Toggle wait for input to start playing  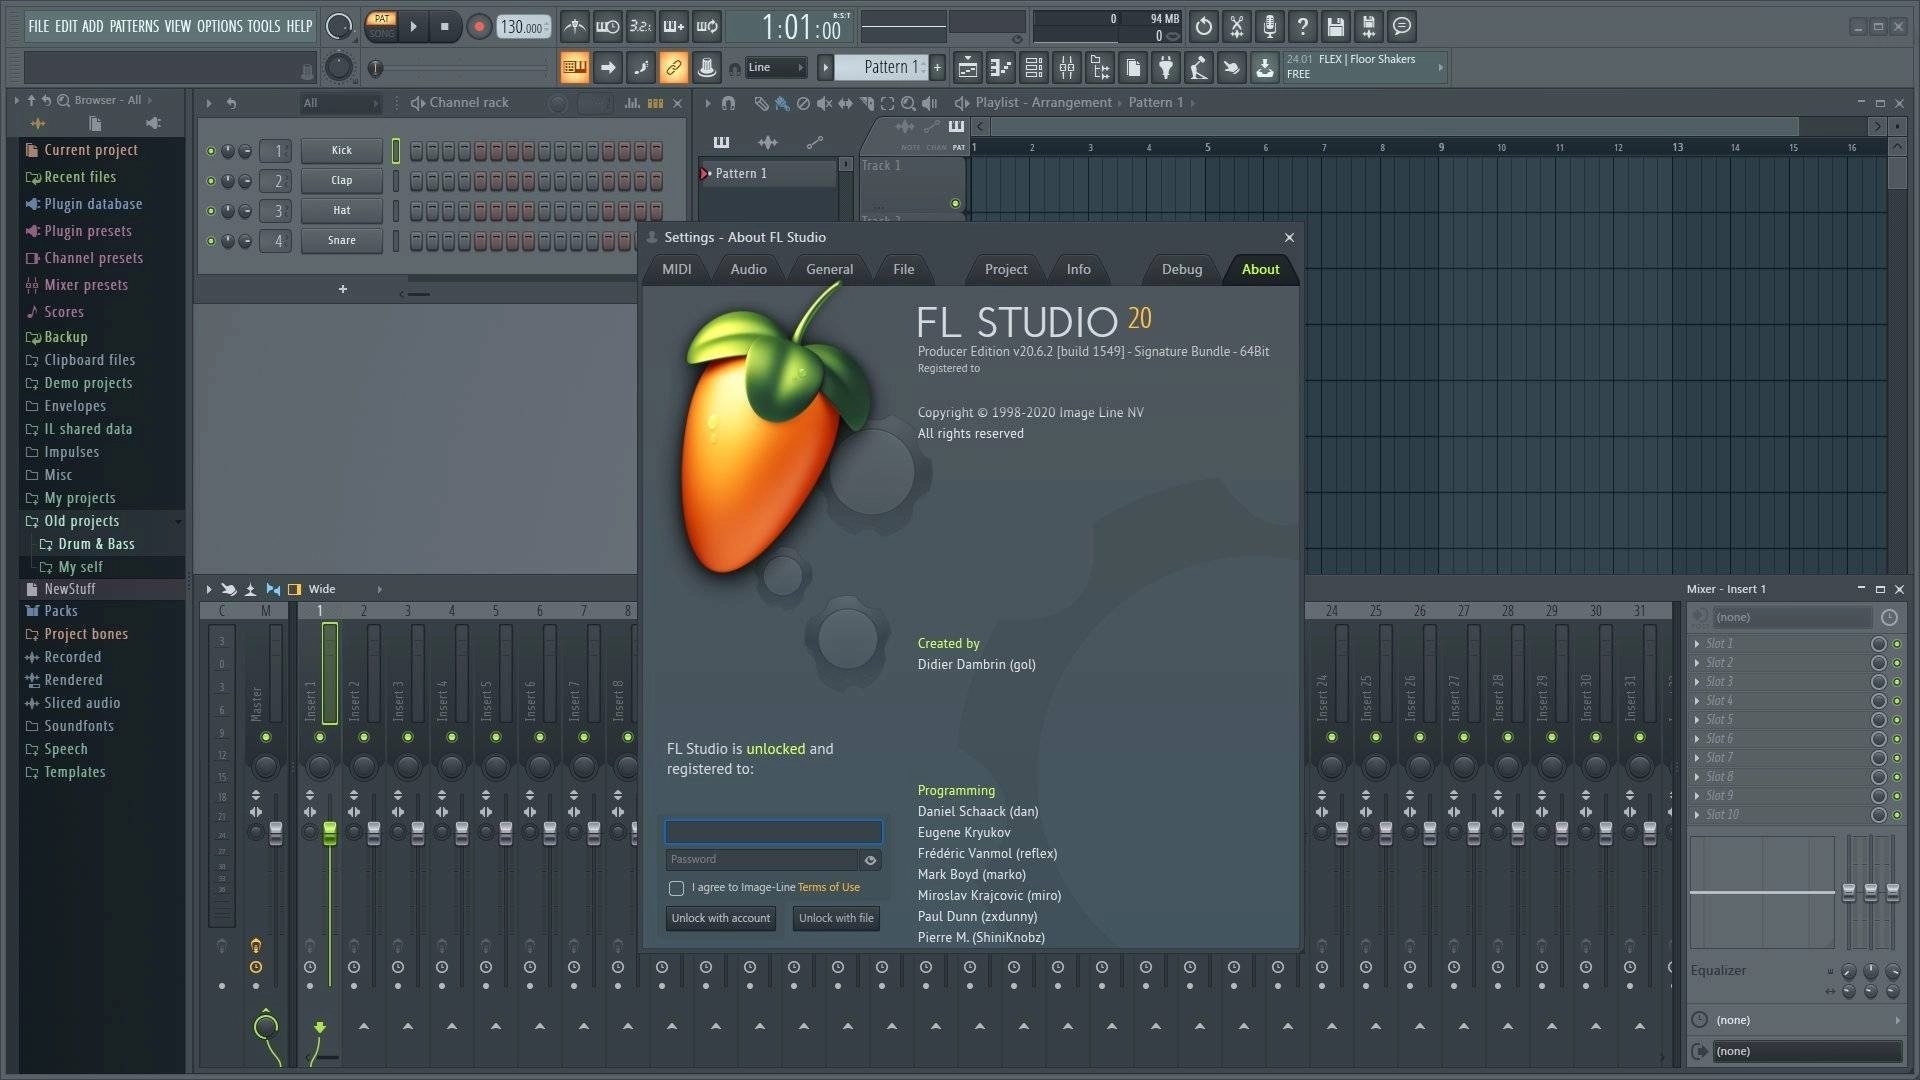[607, 27]
